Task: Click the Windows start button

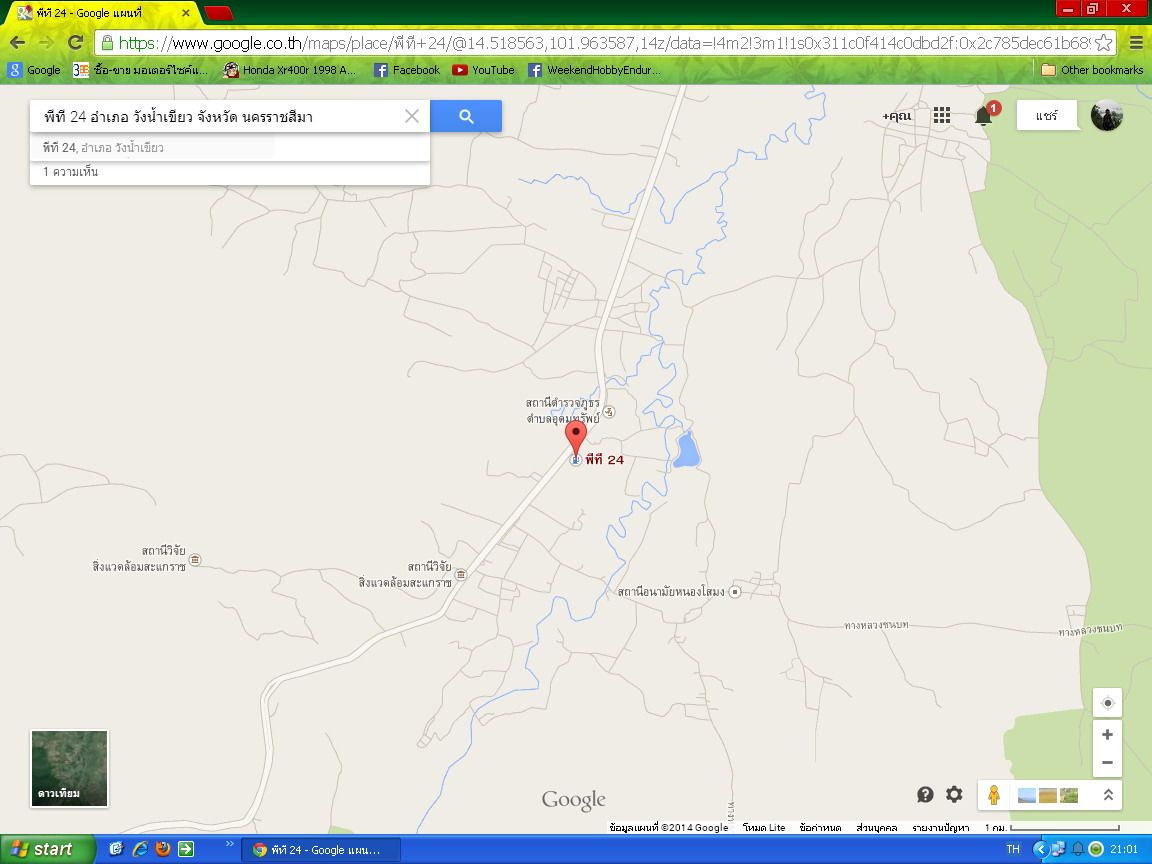Action: [x=42, y=849]
